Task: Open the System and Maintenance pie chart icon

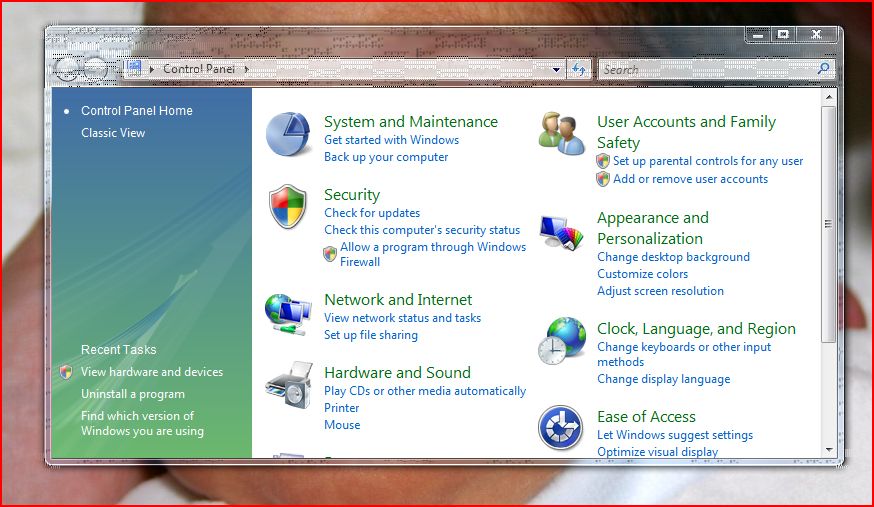Action: 288,134
